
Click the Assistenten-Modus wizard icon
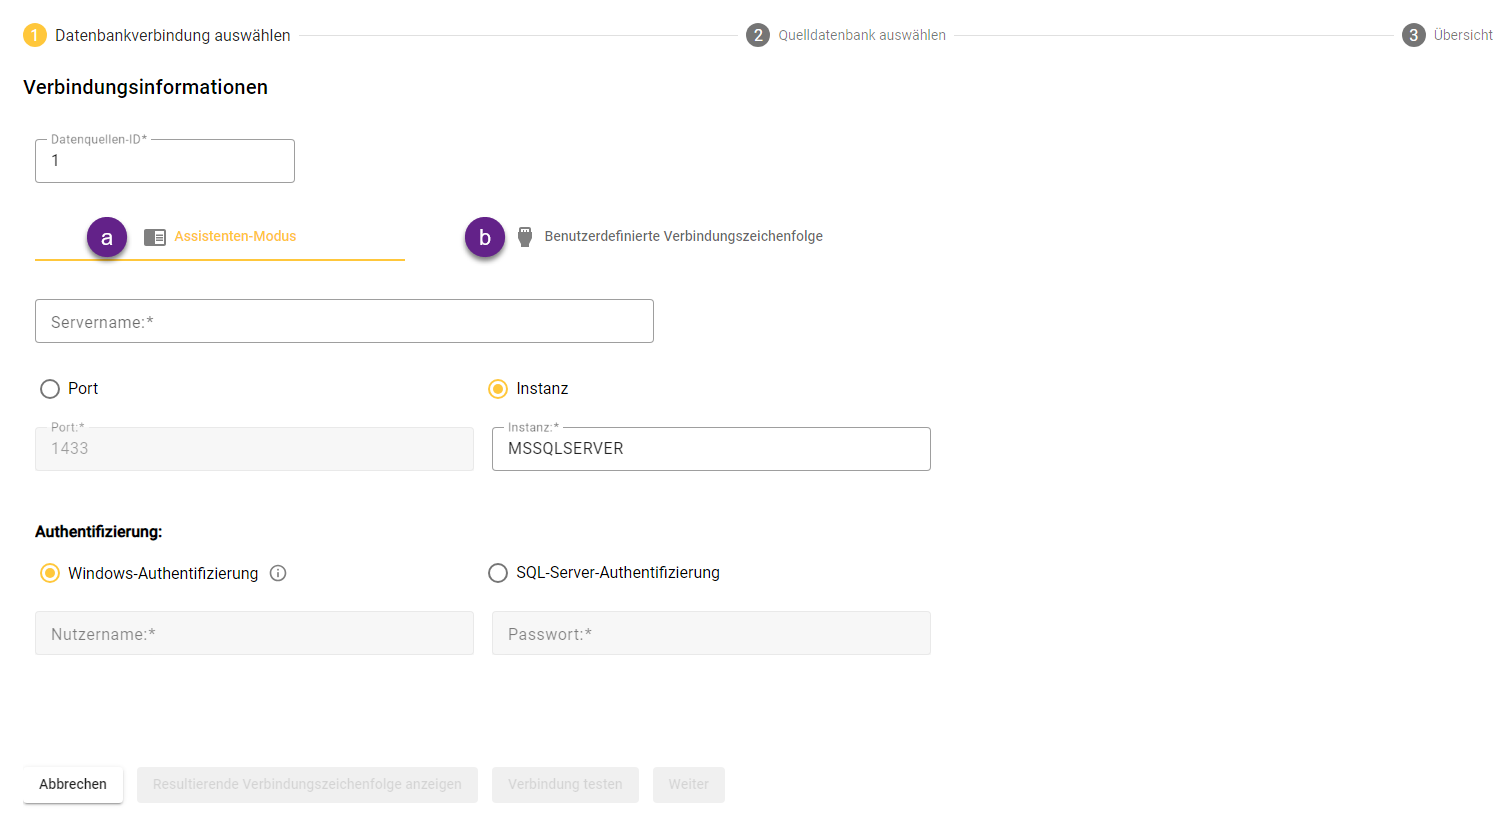tap(155, 237)
